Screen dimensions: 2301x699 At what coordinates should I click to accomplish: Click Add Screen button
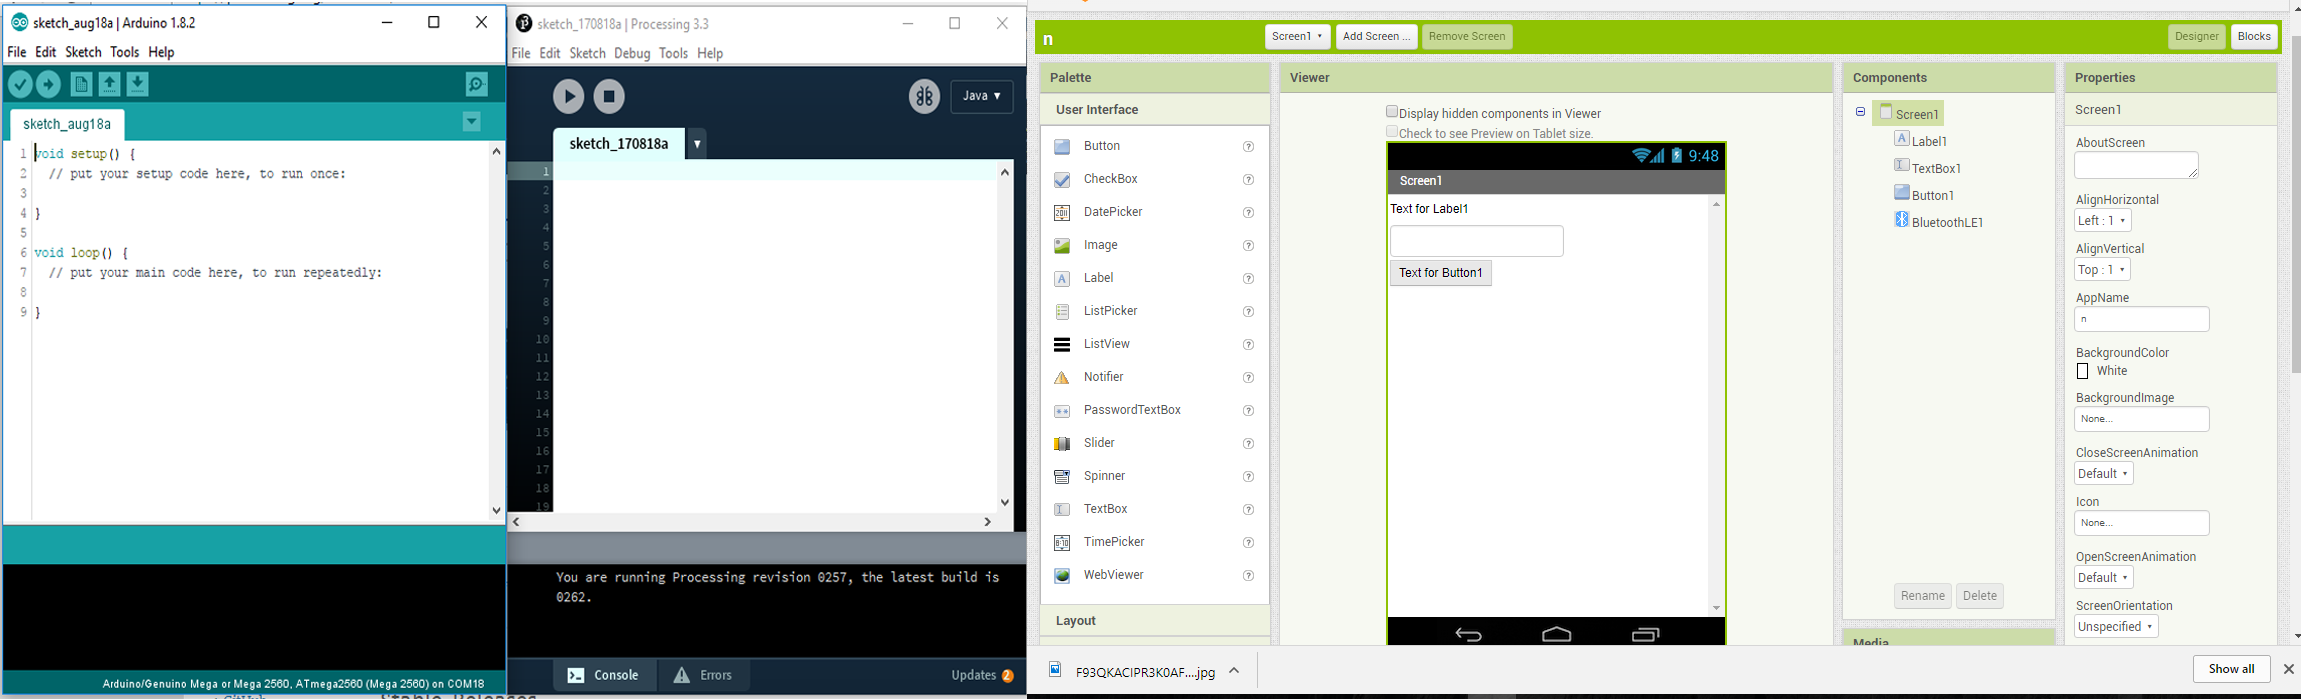coord(1376,37)
